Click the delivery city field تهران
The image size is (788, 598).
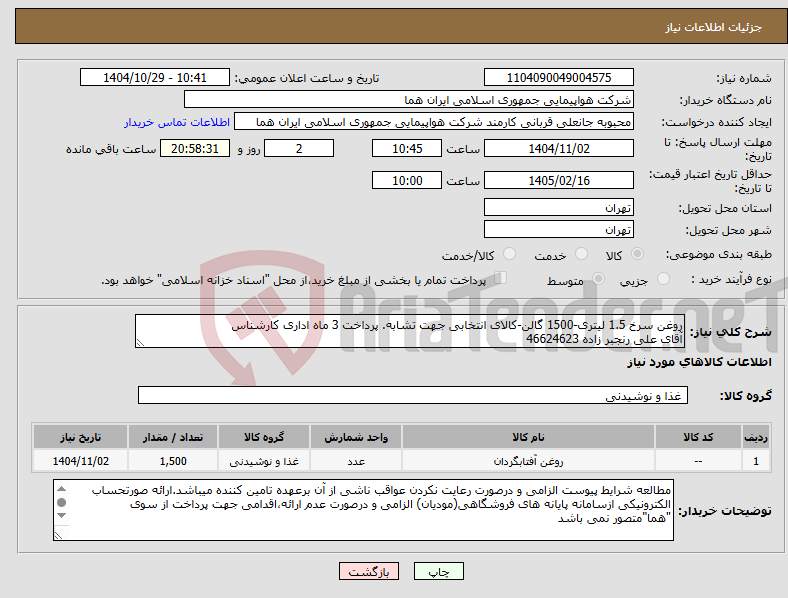558,229
